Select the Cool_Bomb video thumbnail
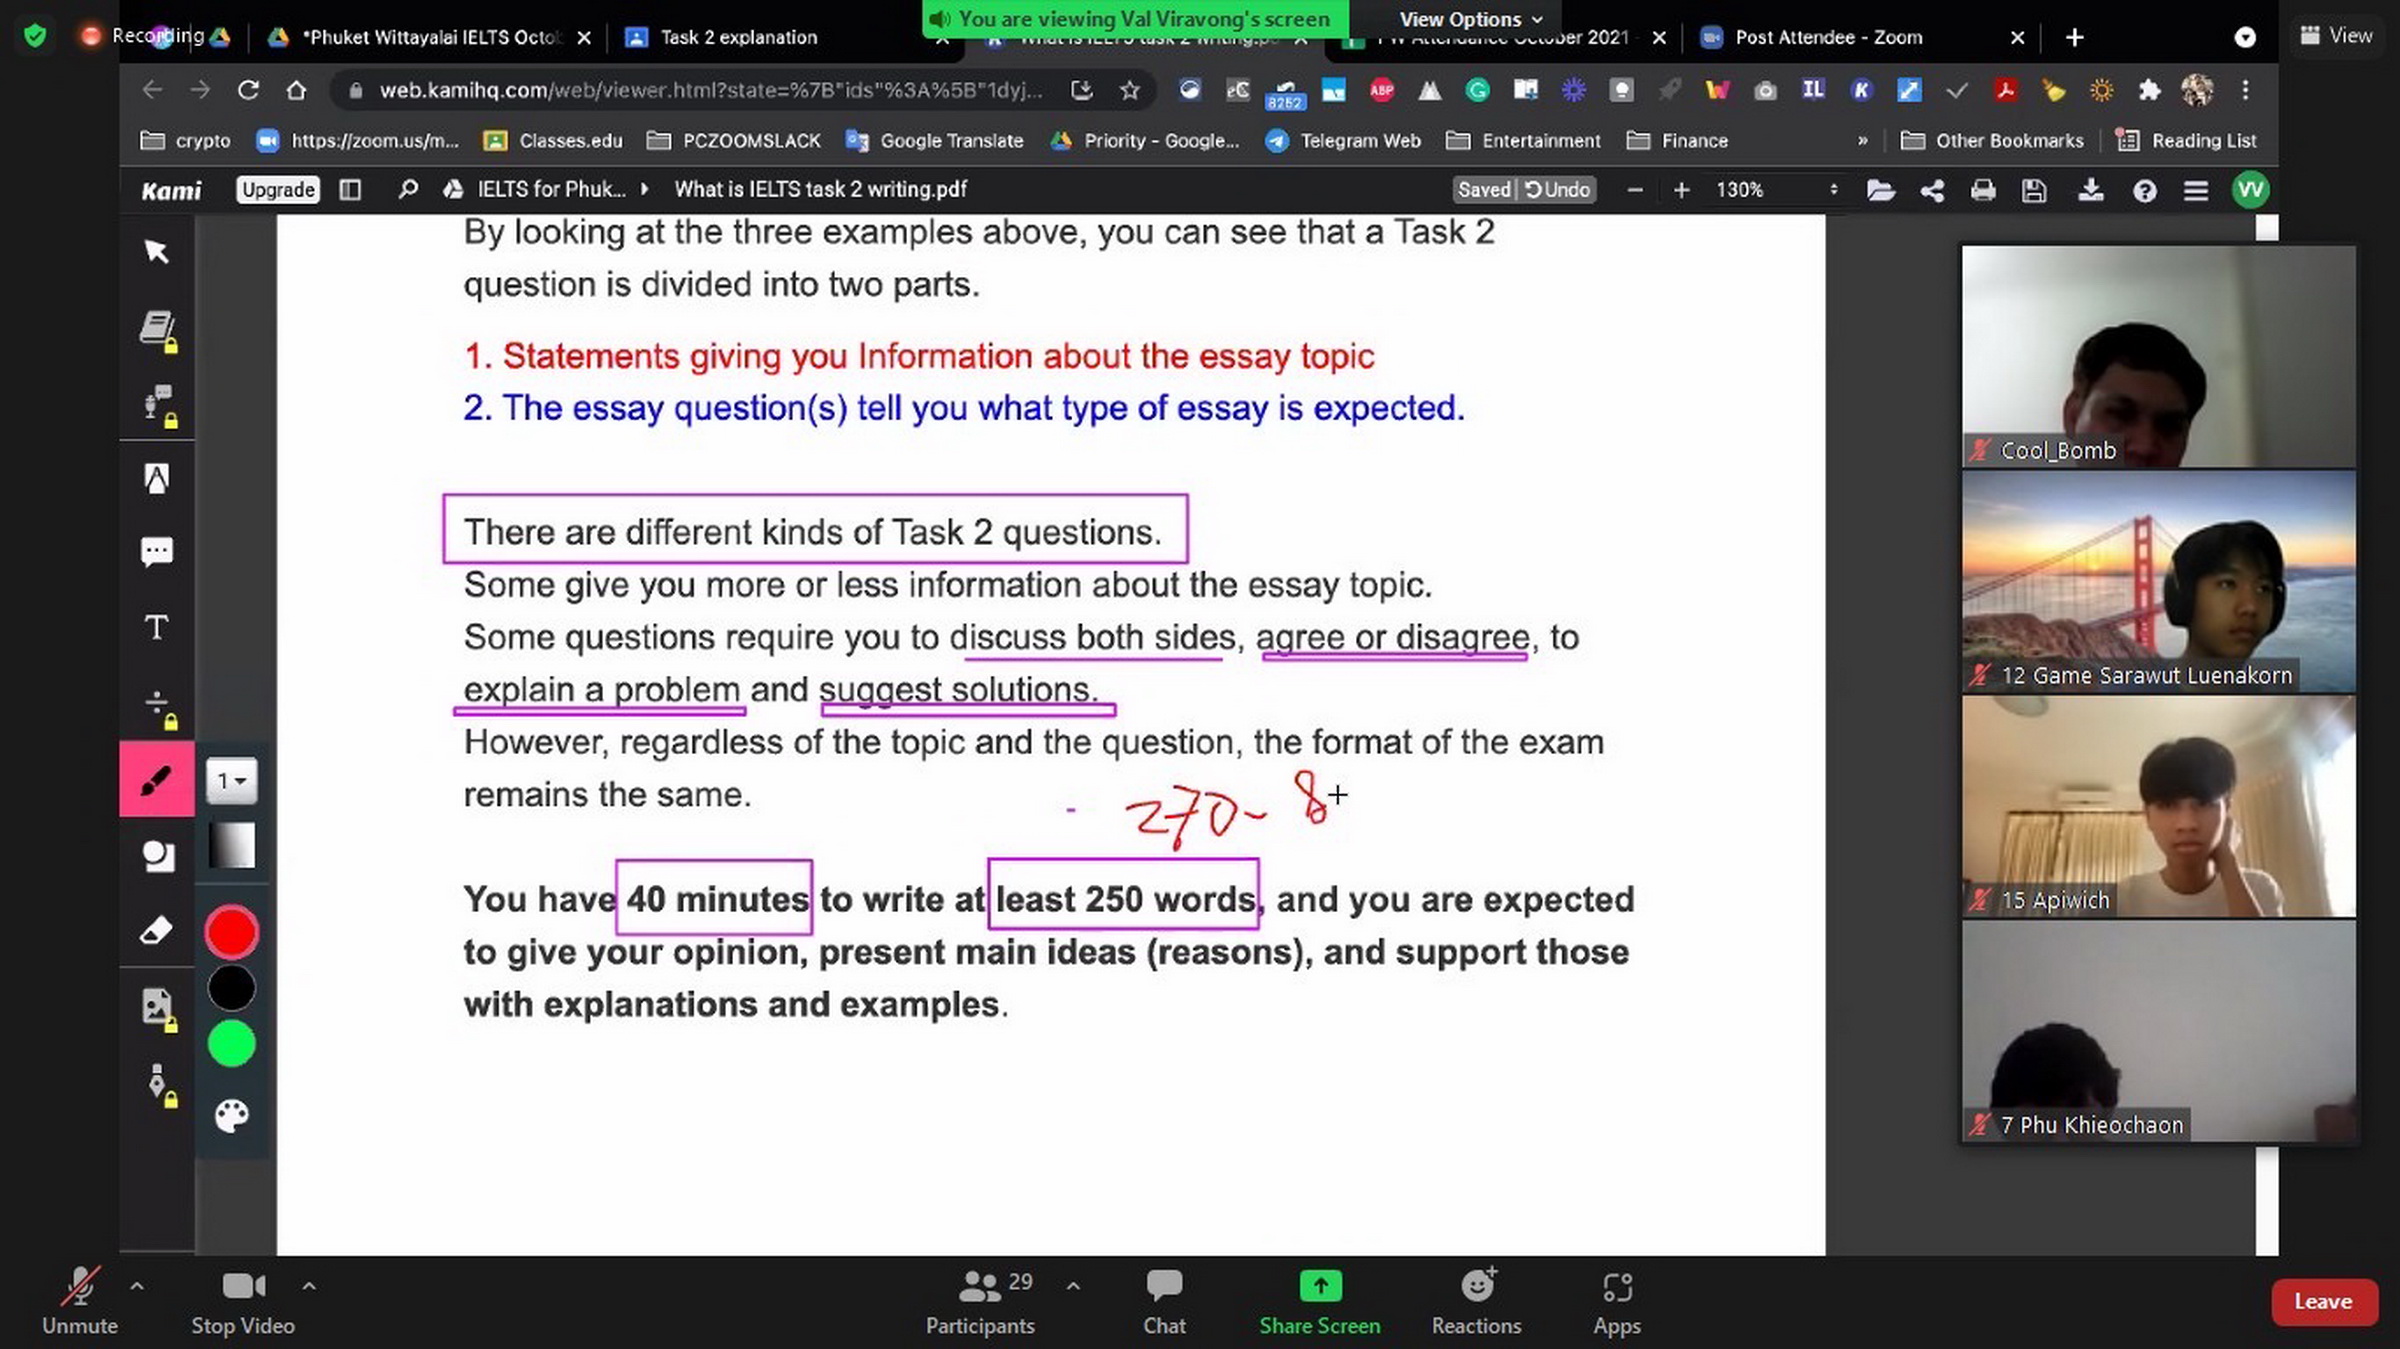 [x=2158, y=356]
